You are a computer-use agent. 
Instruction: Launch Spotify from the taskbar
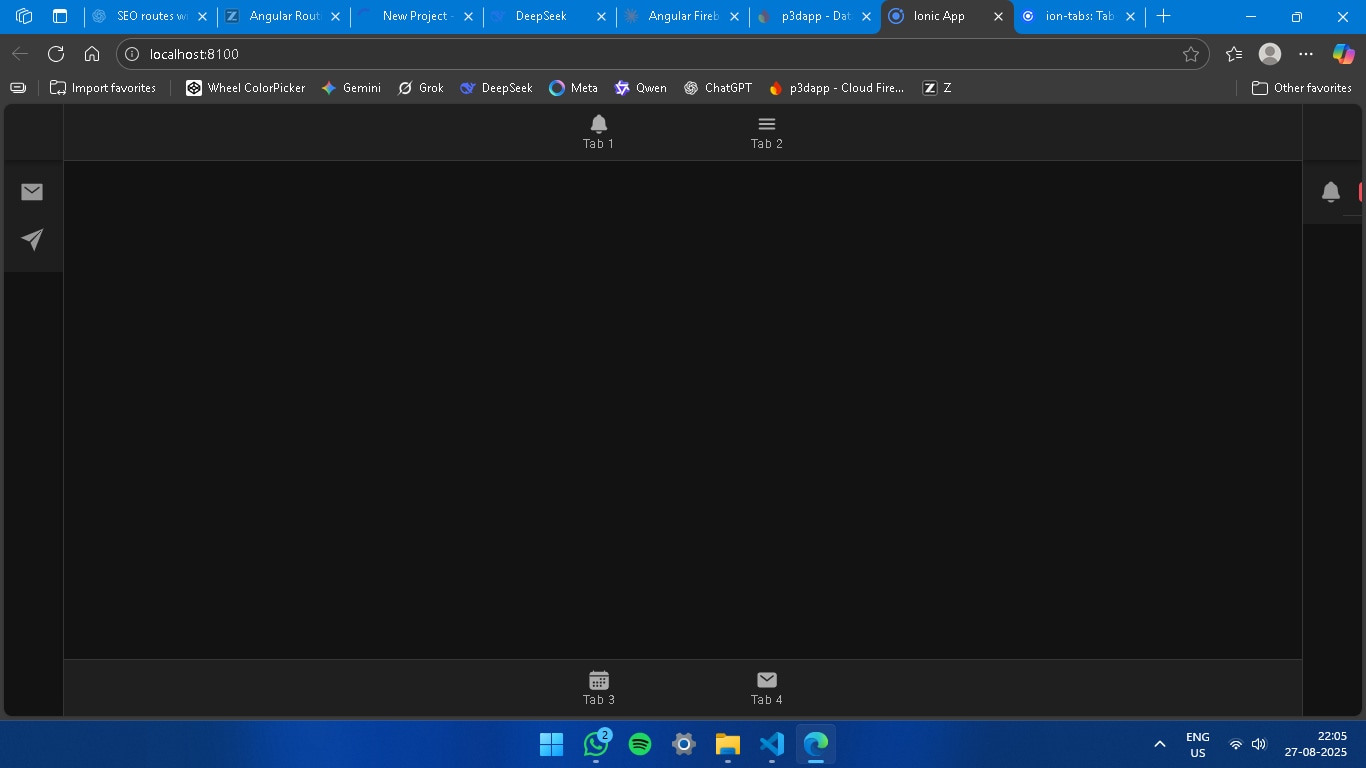point(640,744)
